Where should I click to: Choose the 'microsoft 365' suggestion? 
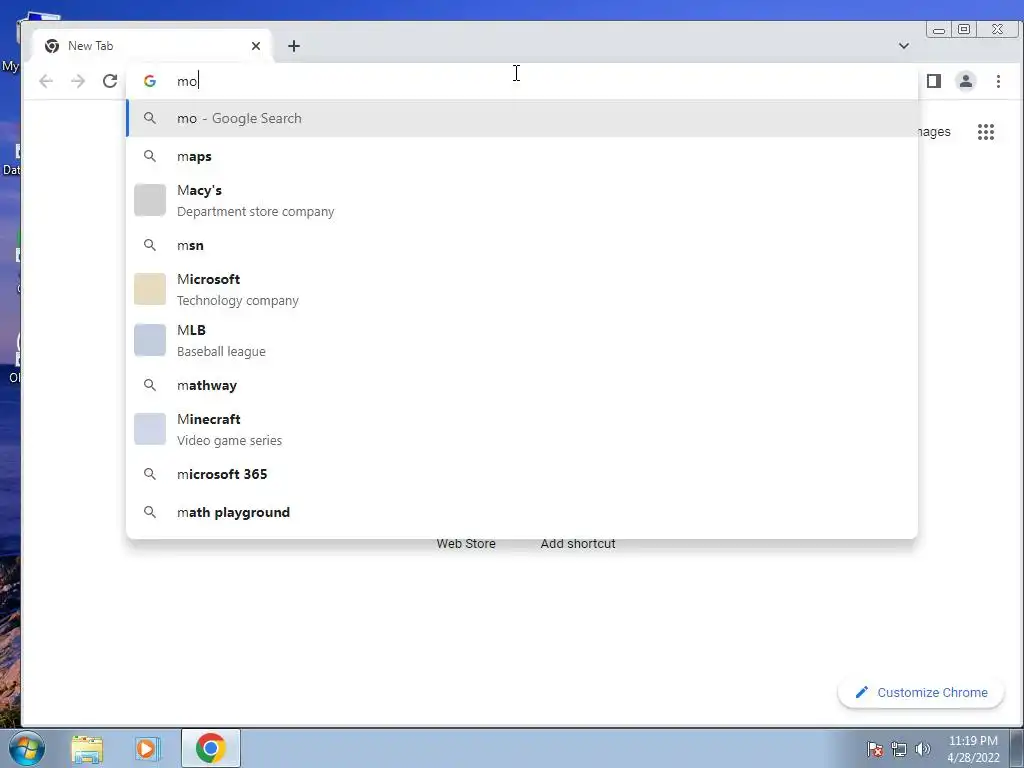(522, 474)
